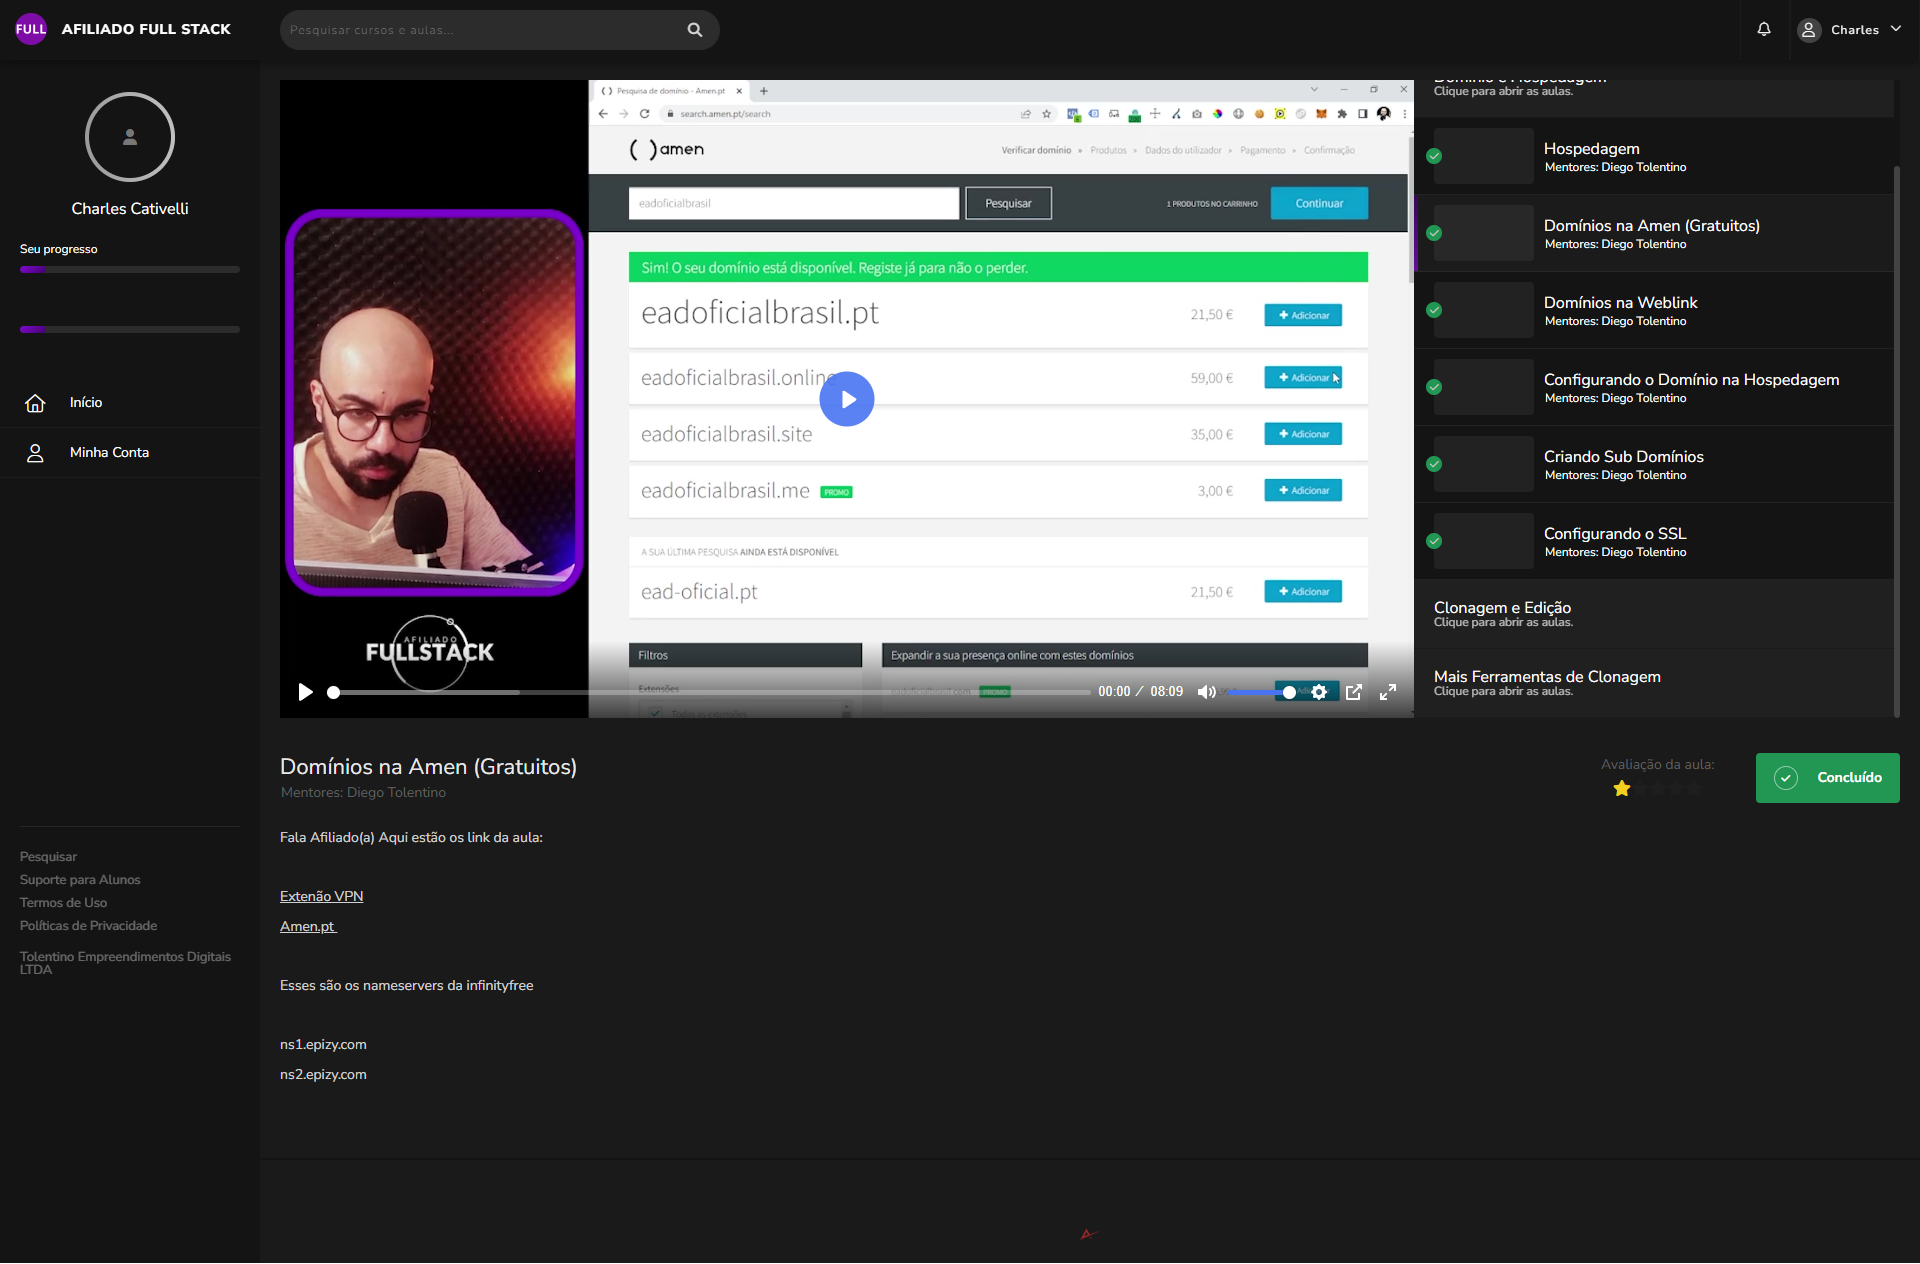Toggle the Domínios na Weblink checkmark
The height and width of the screenshot is (1264, 1920).
pos(1434,310)
